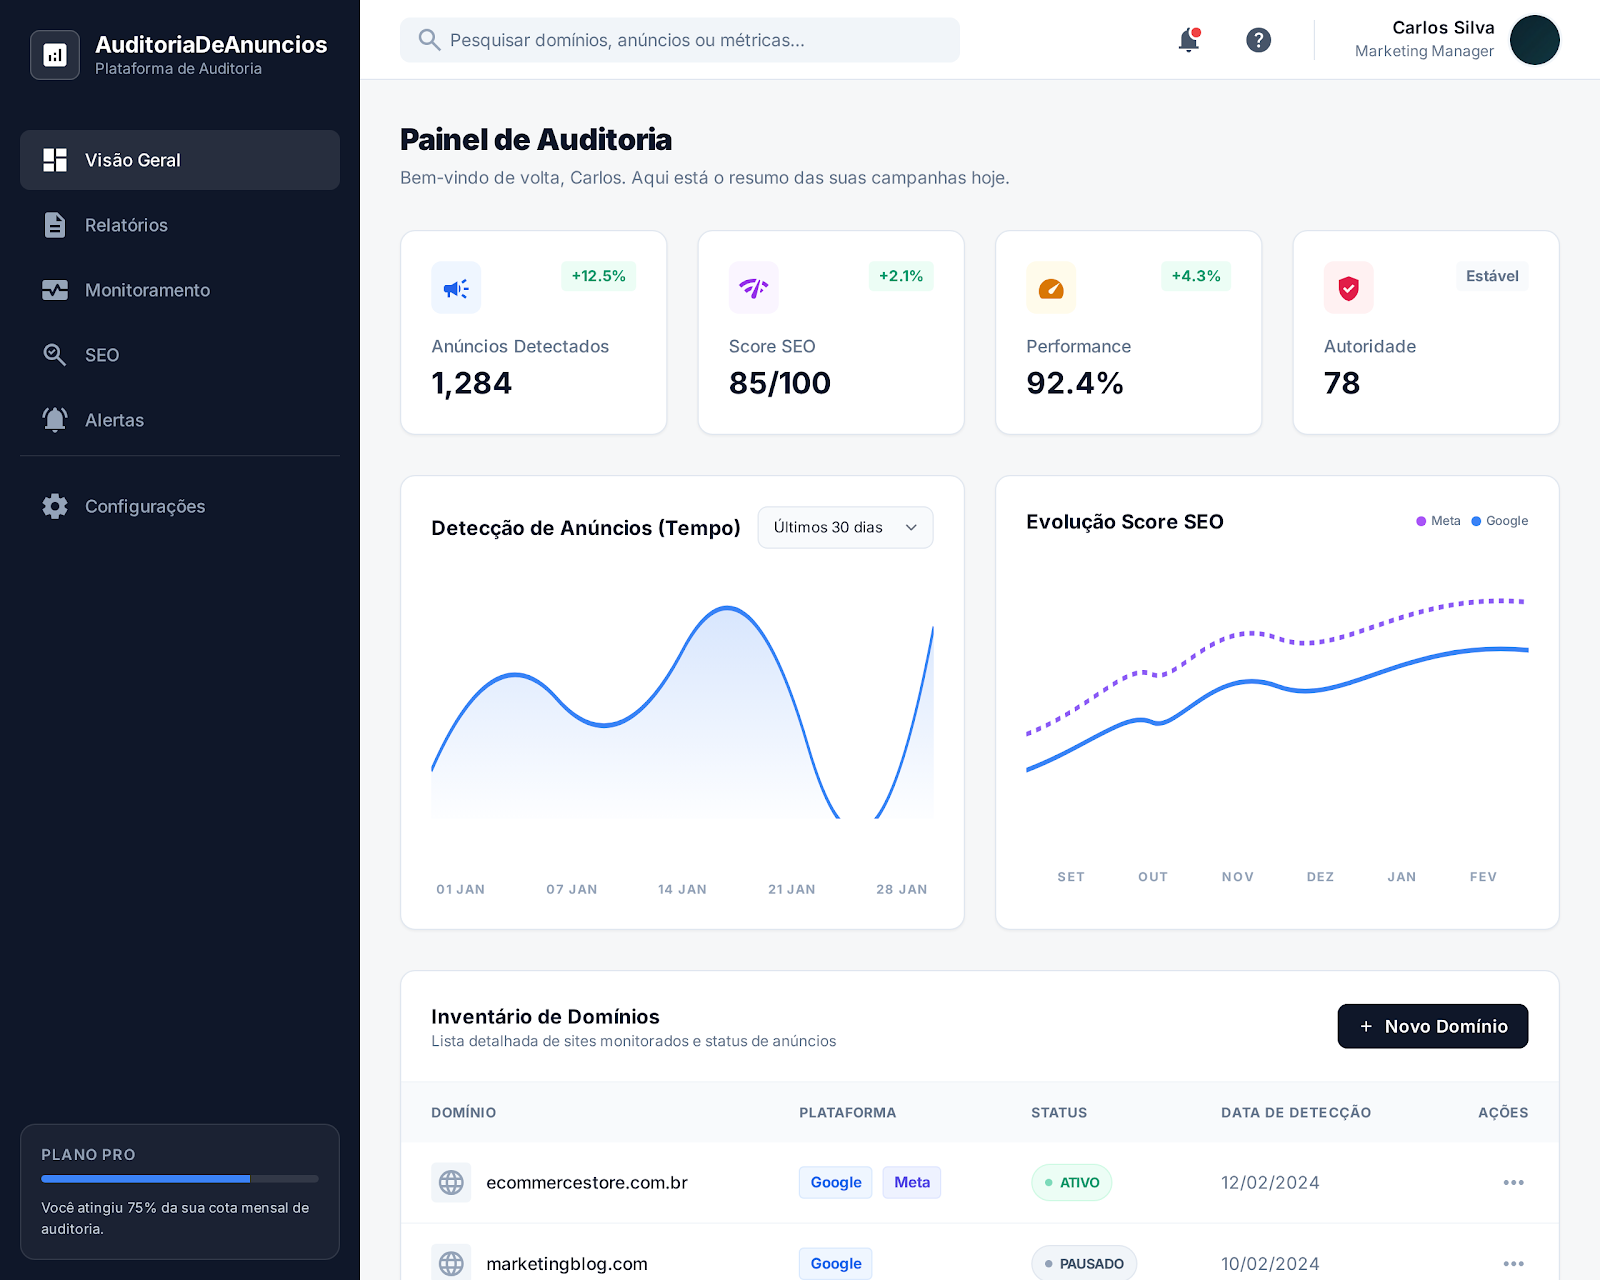Click the Plano Pro quota progress bar

[x=180, y=1179]
